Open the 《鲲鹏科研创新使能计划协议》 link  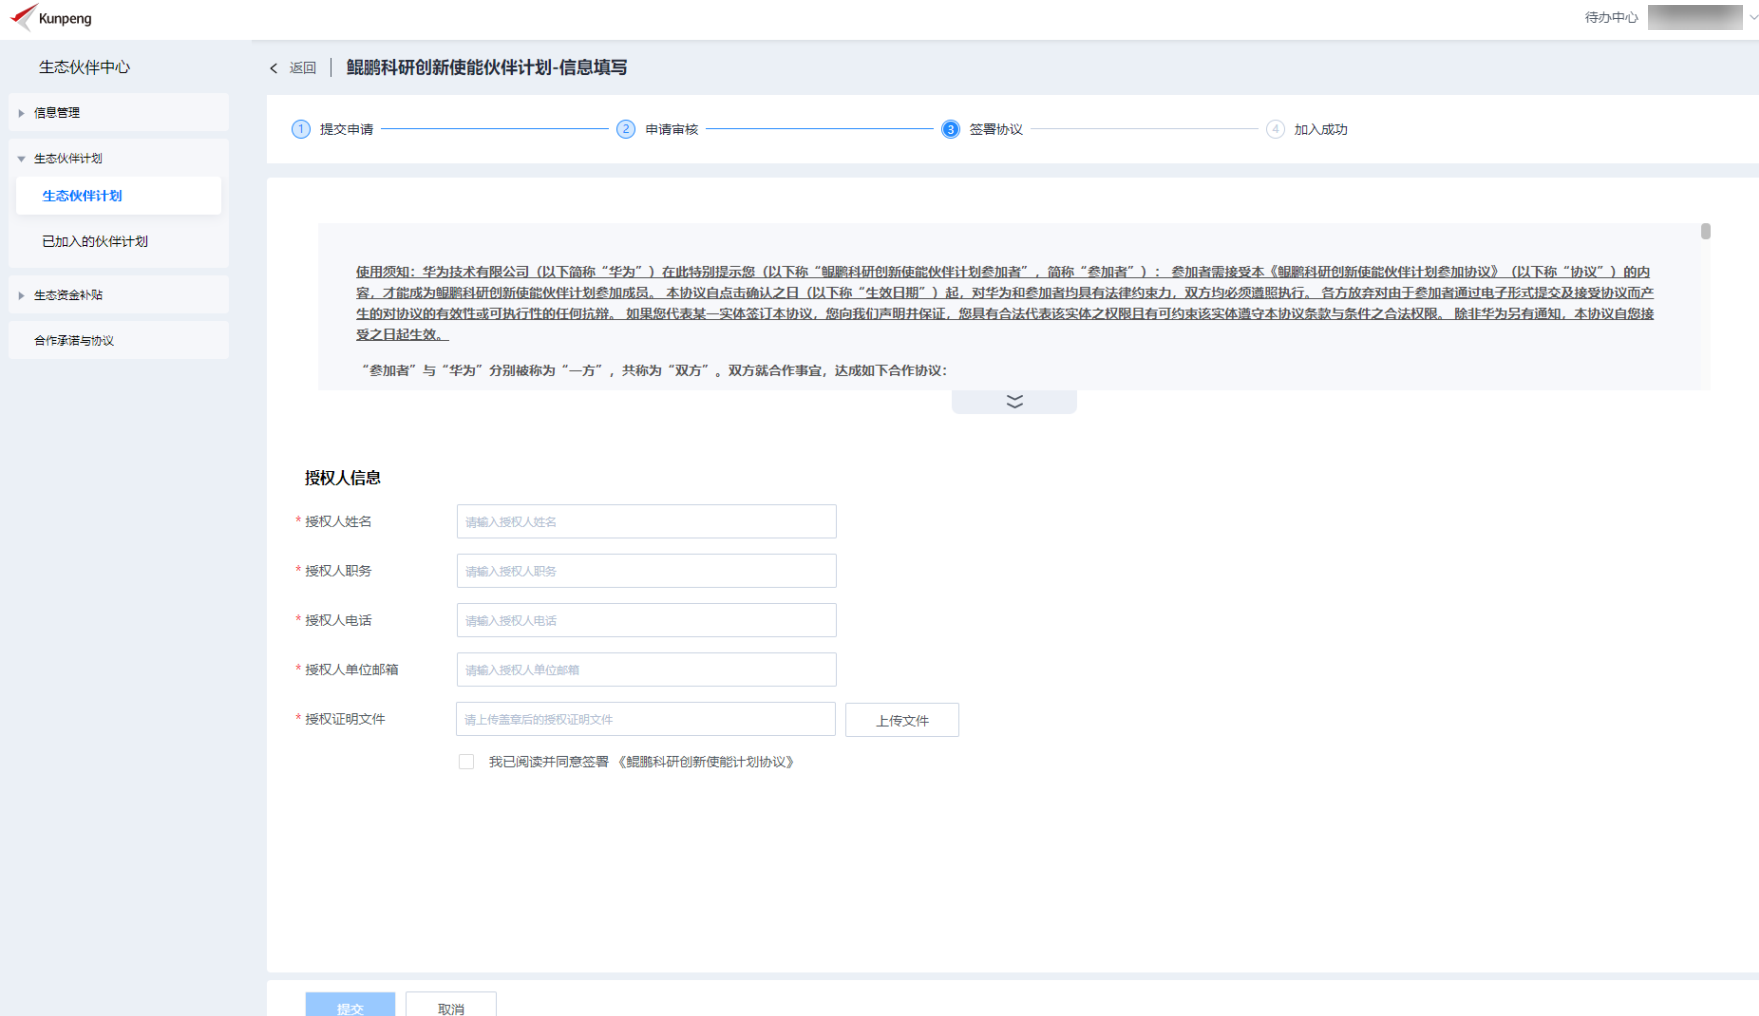(706, 762)
